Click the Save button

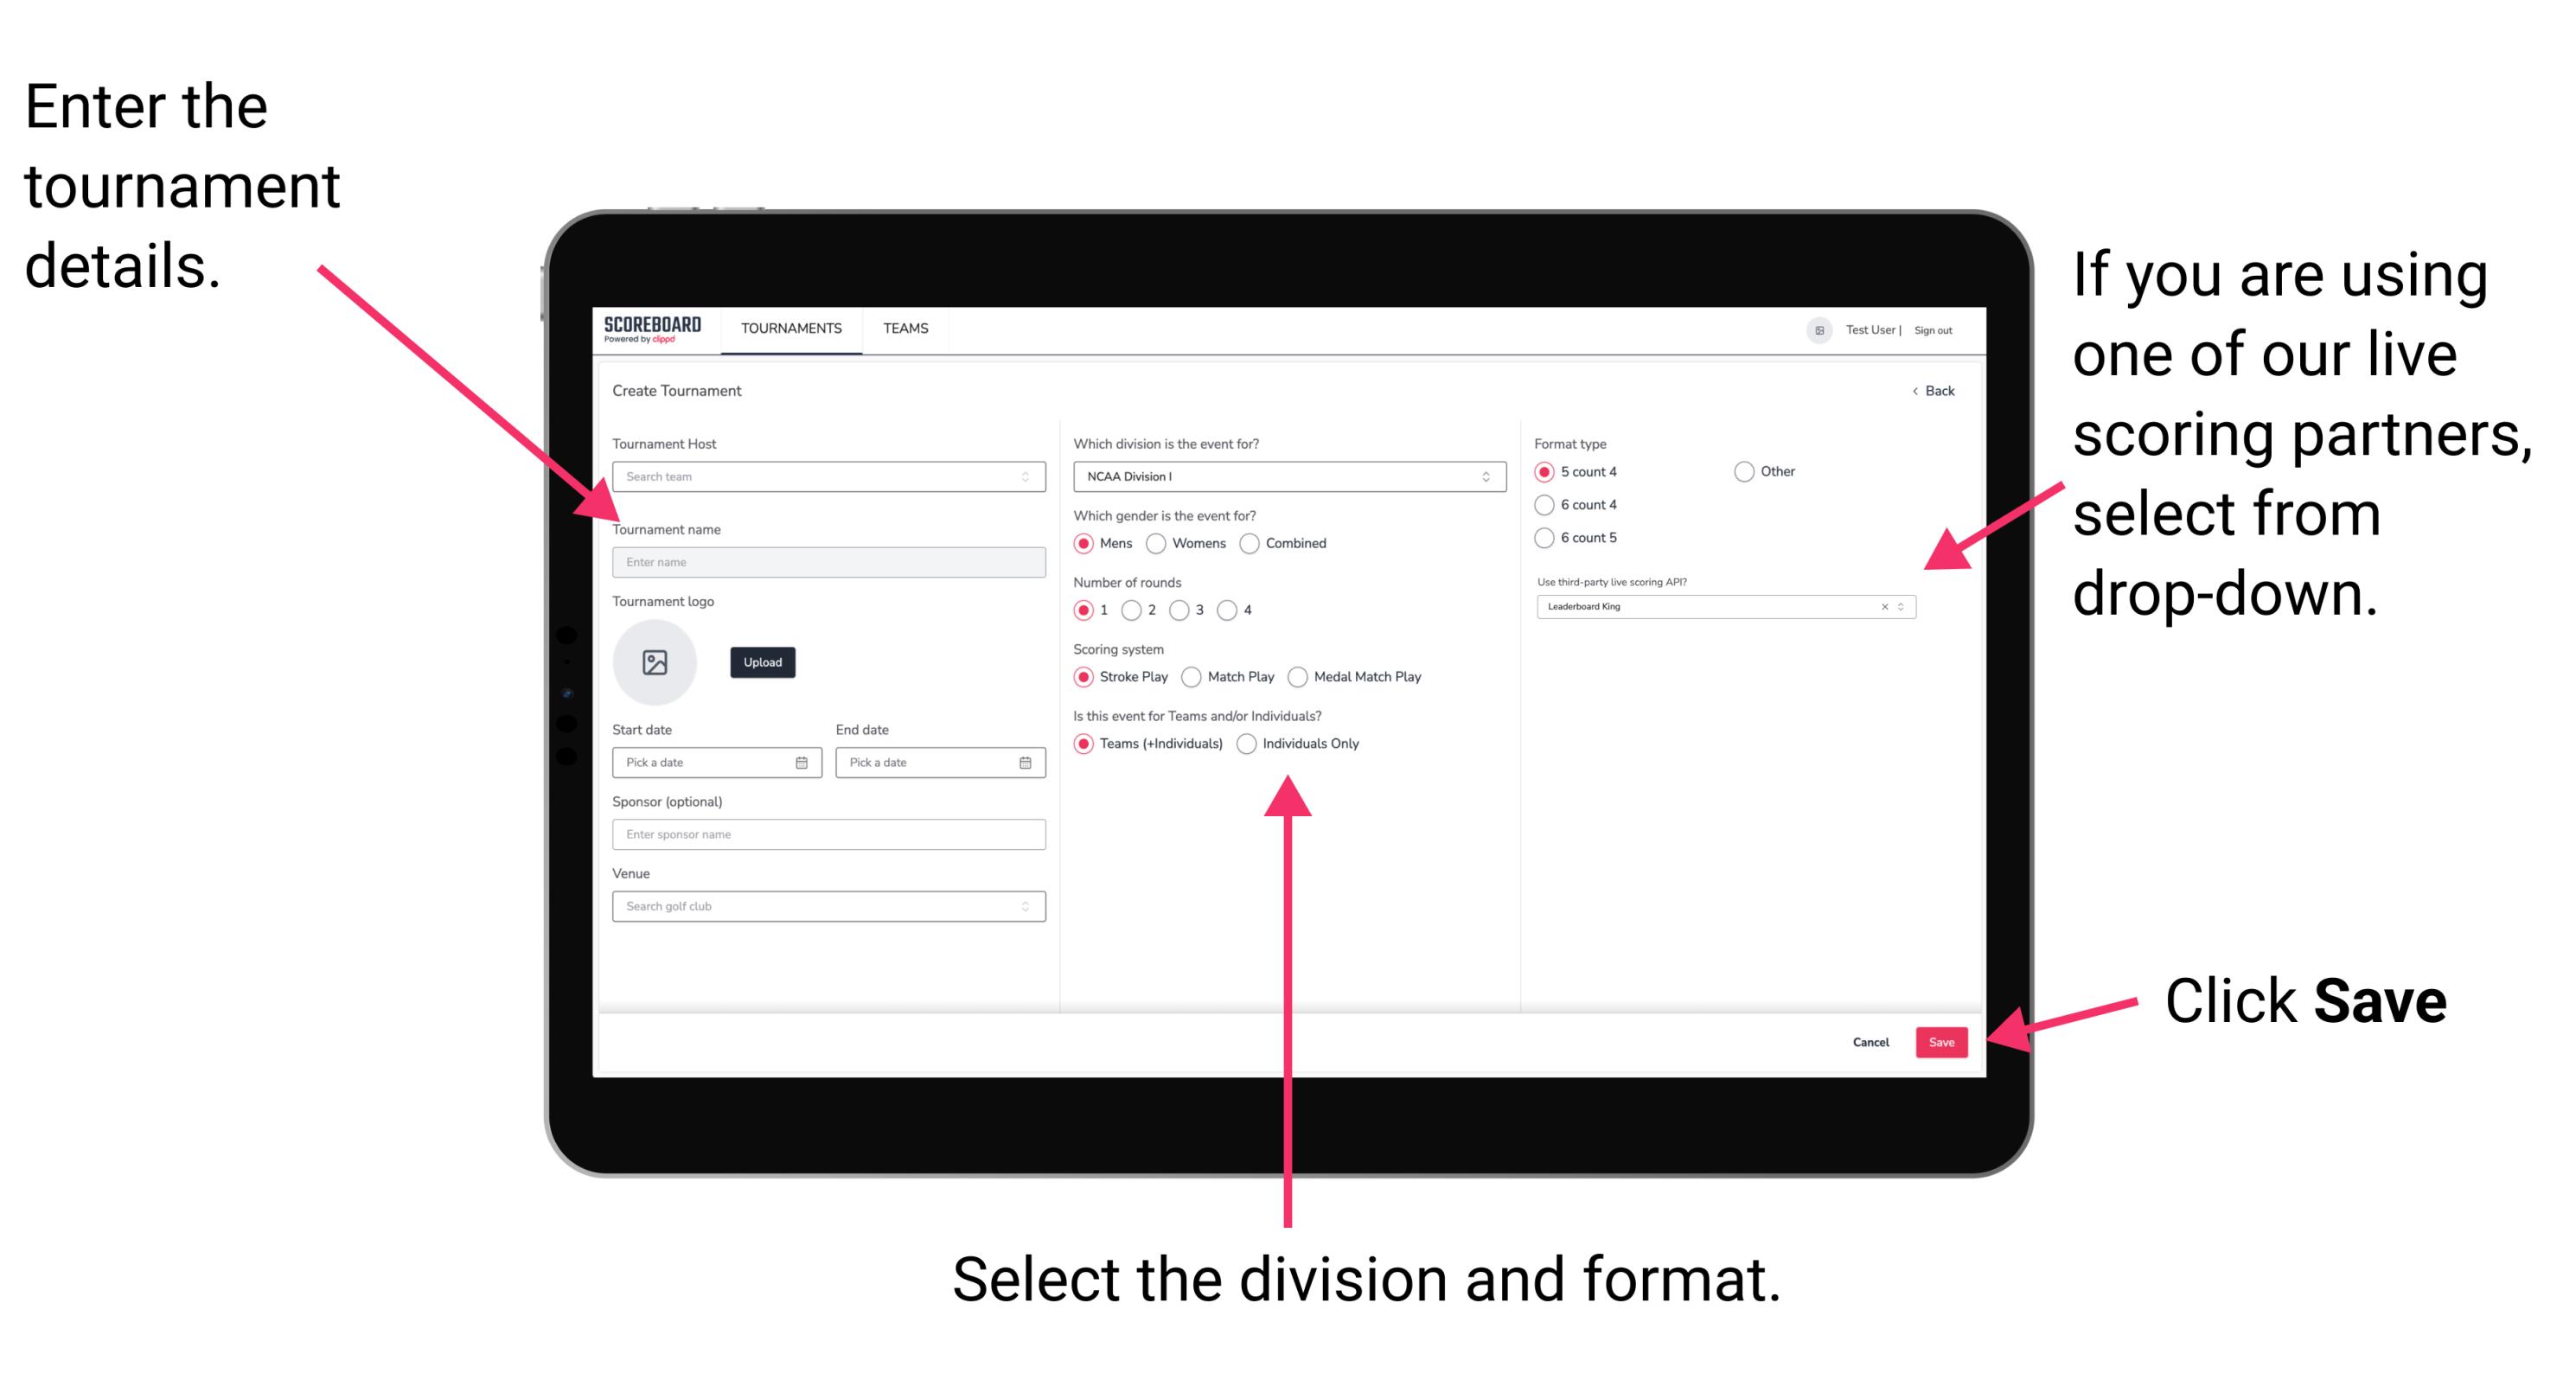point(1945,1041)
